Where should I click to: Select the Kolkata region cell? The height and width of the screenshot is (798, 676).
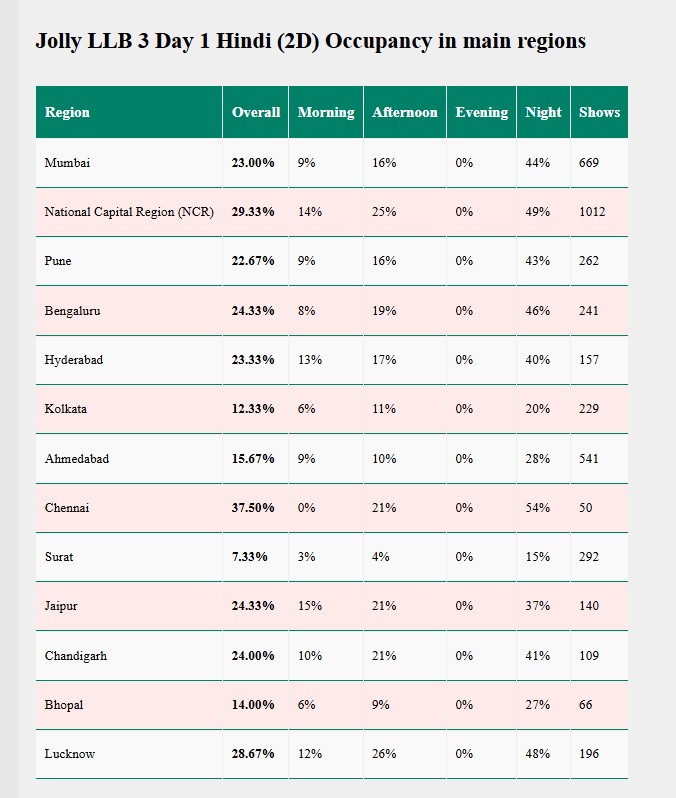65,409
